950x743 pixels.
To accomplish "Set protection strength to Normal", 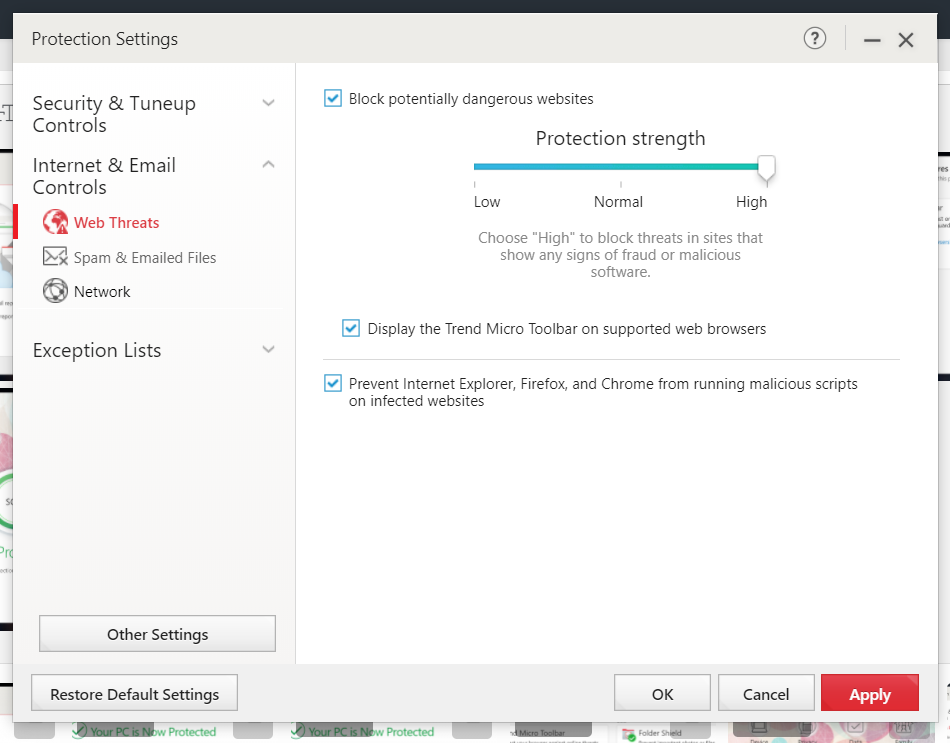I will (x=618, y=202).
